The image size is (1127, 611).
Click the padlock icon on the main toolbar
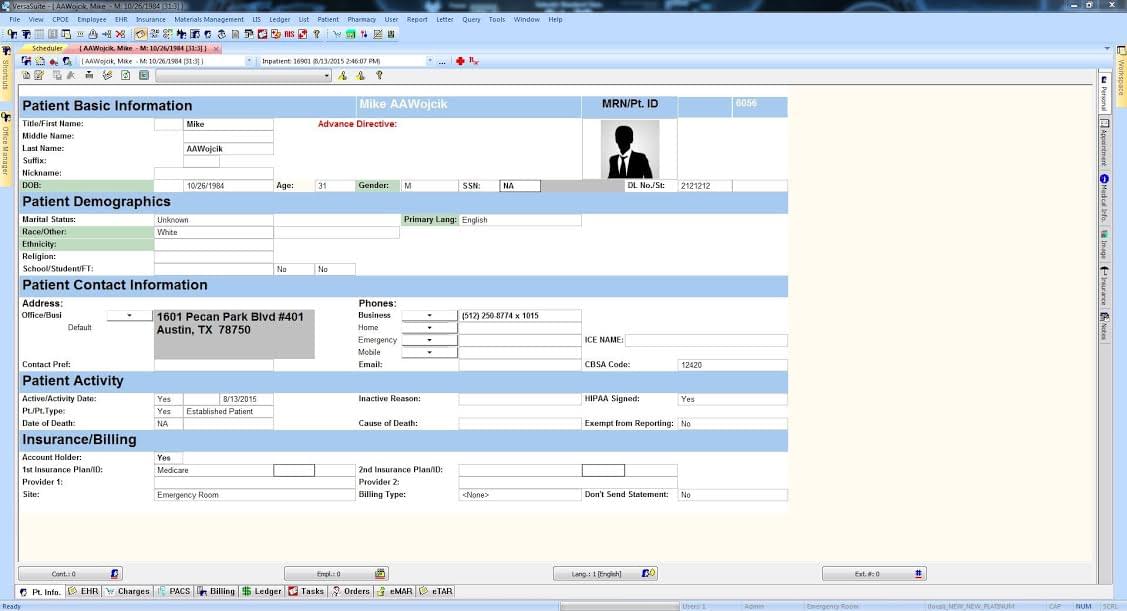click(91, 32)
